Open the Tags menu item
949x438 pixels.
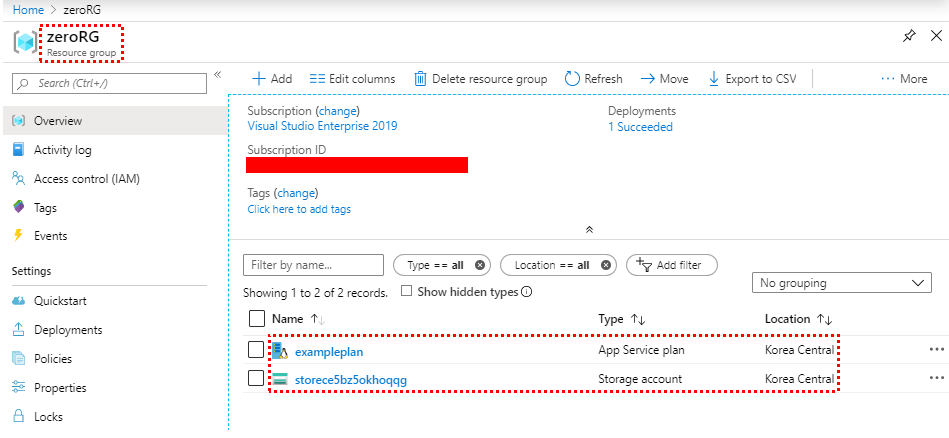(x=114, y=208)
